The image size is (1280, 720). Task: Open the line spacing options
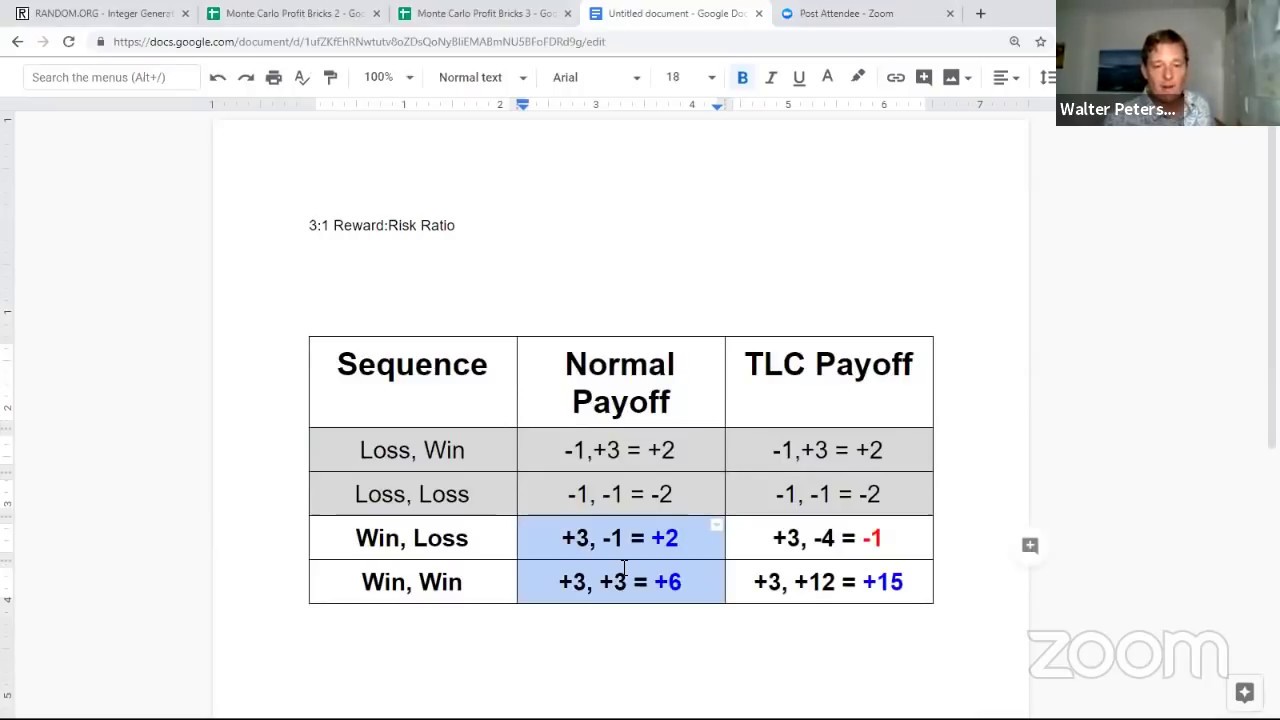[1047, 77]
